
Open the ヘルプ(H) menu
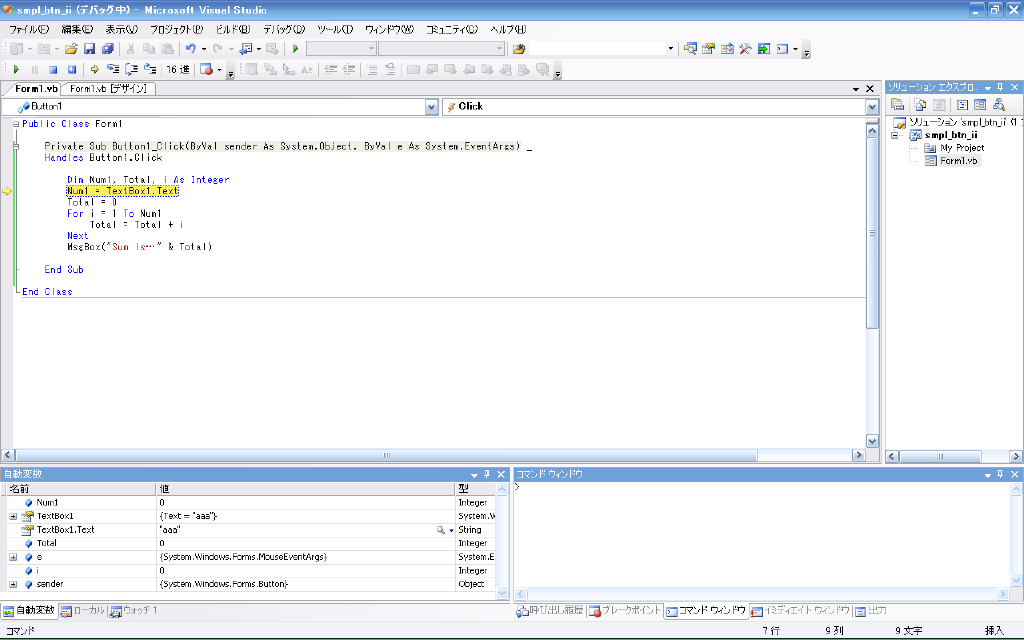pos(508,29)
